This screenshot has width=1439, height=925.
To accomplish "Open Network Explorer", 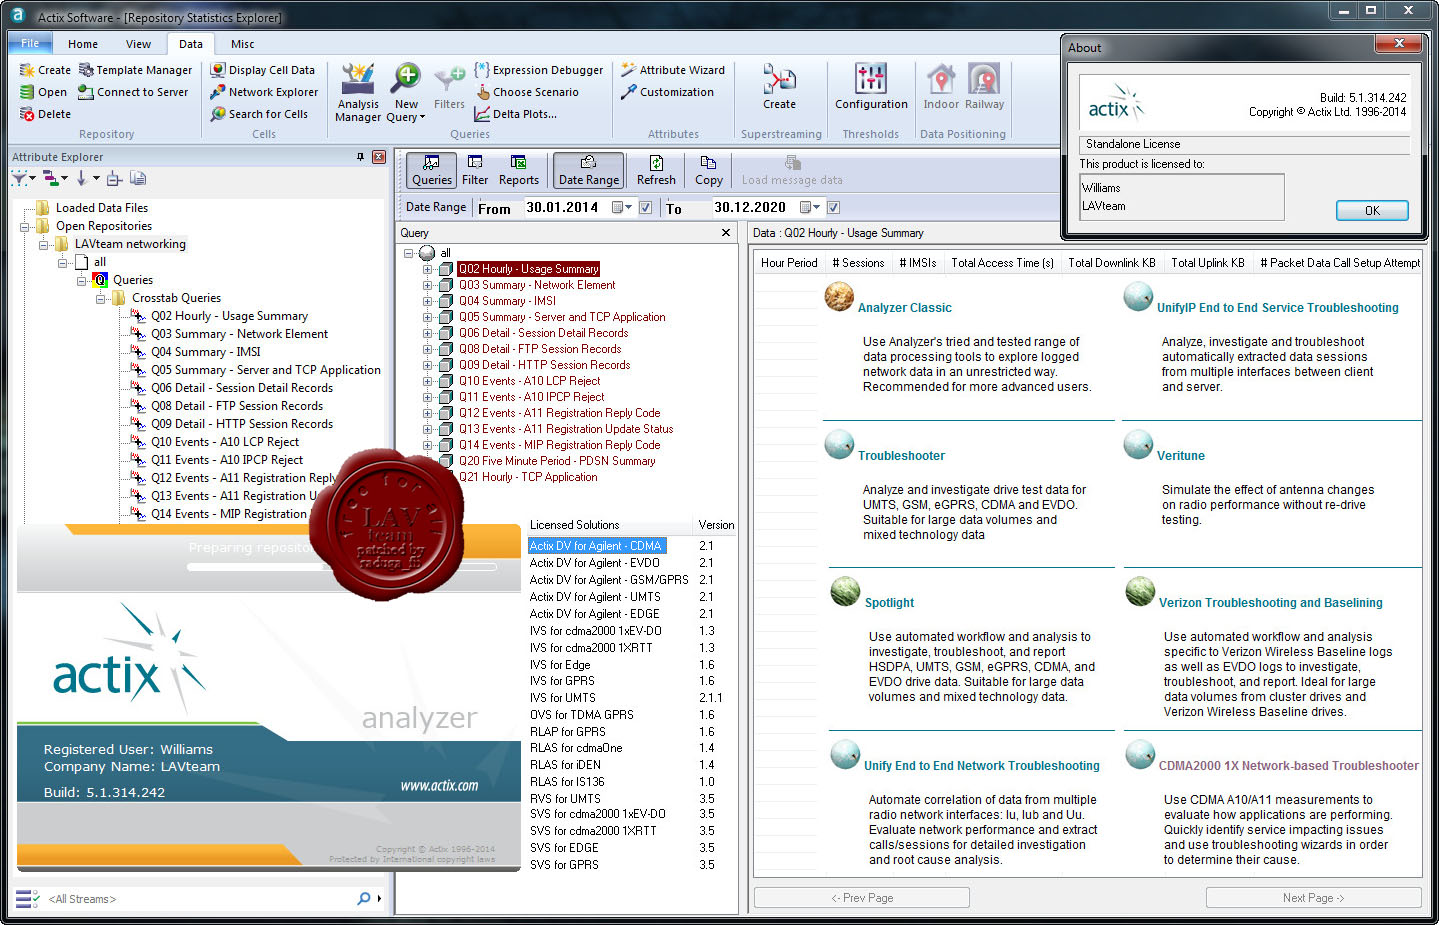I will pyautogui.click(x=264, y=92).
